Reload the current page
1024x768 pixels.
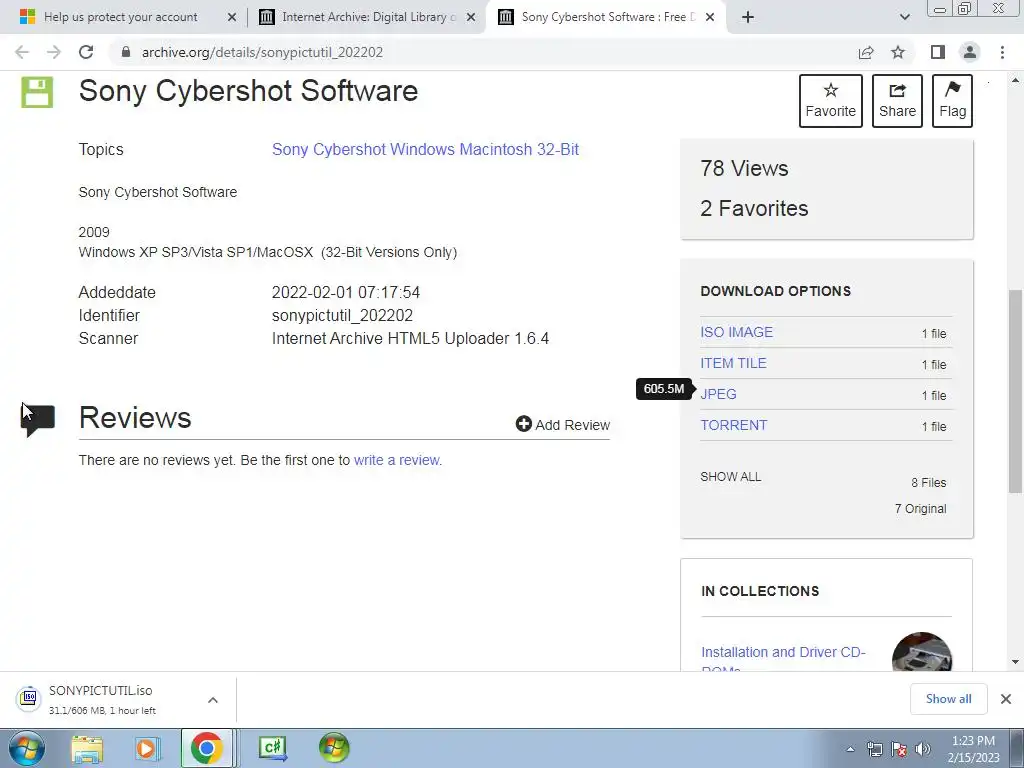[x=86, y=52]
